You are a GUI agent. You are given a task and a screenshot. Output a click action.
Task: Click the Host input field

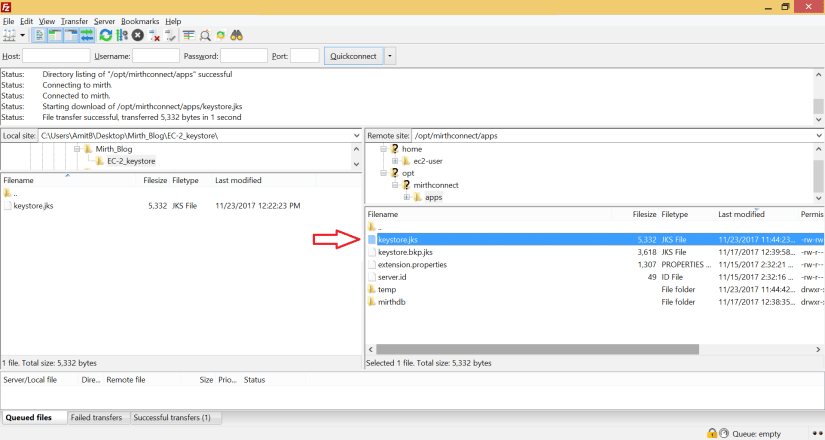tap(56, 56)
